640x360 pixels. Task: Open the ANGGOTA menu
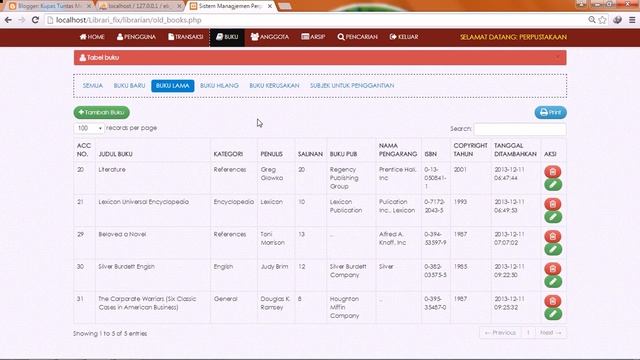270,37
